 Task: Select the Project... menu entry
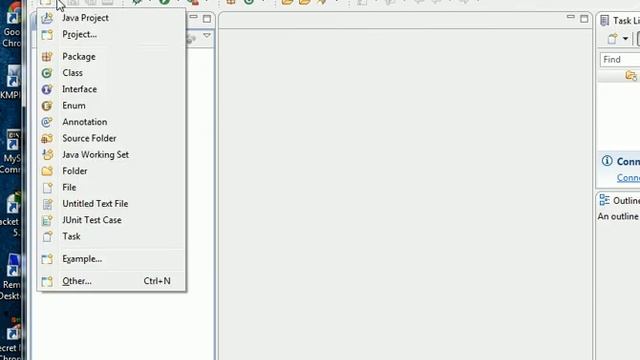(x=111, y=35)
